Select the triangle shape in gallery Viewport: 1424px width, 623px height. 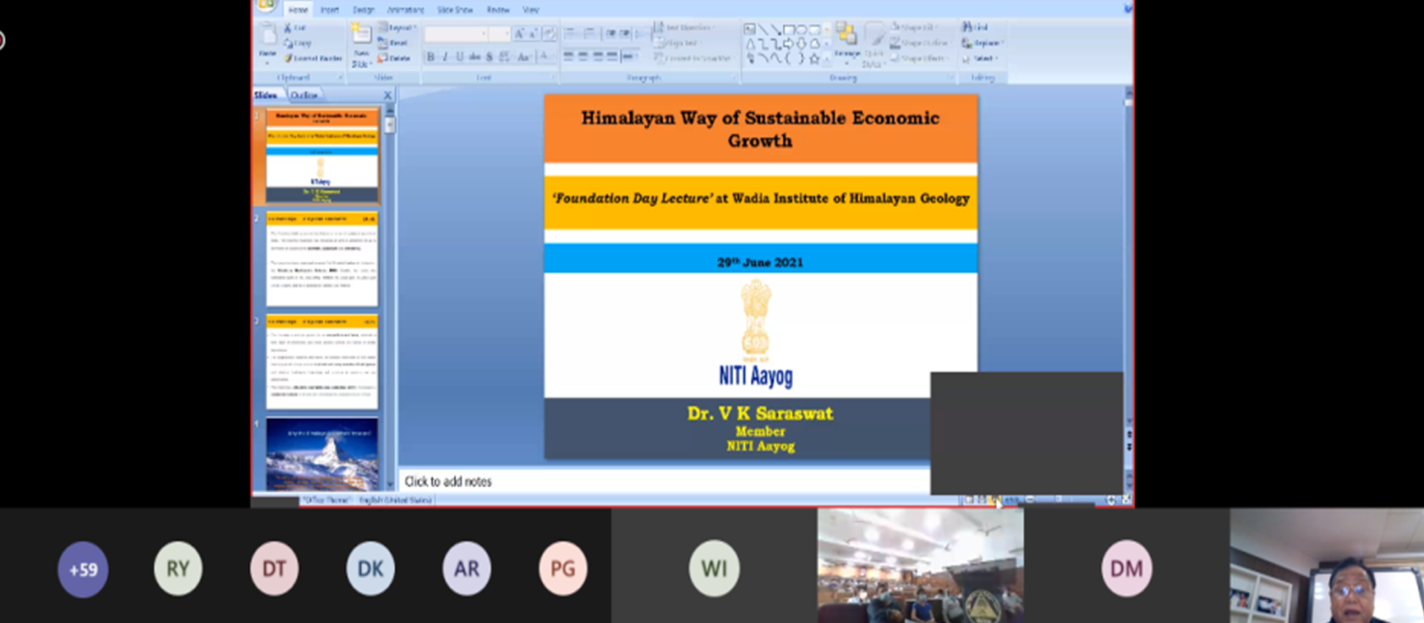751,44
